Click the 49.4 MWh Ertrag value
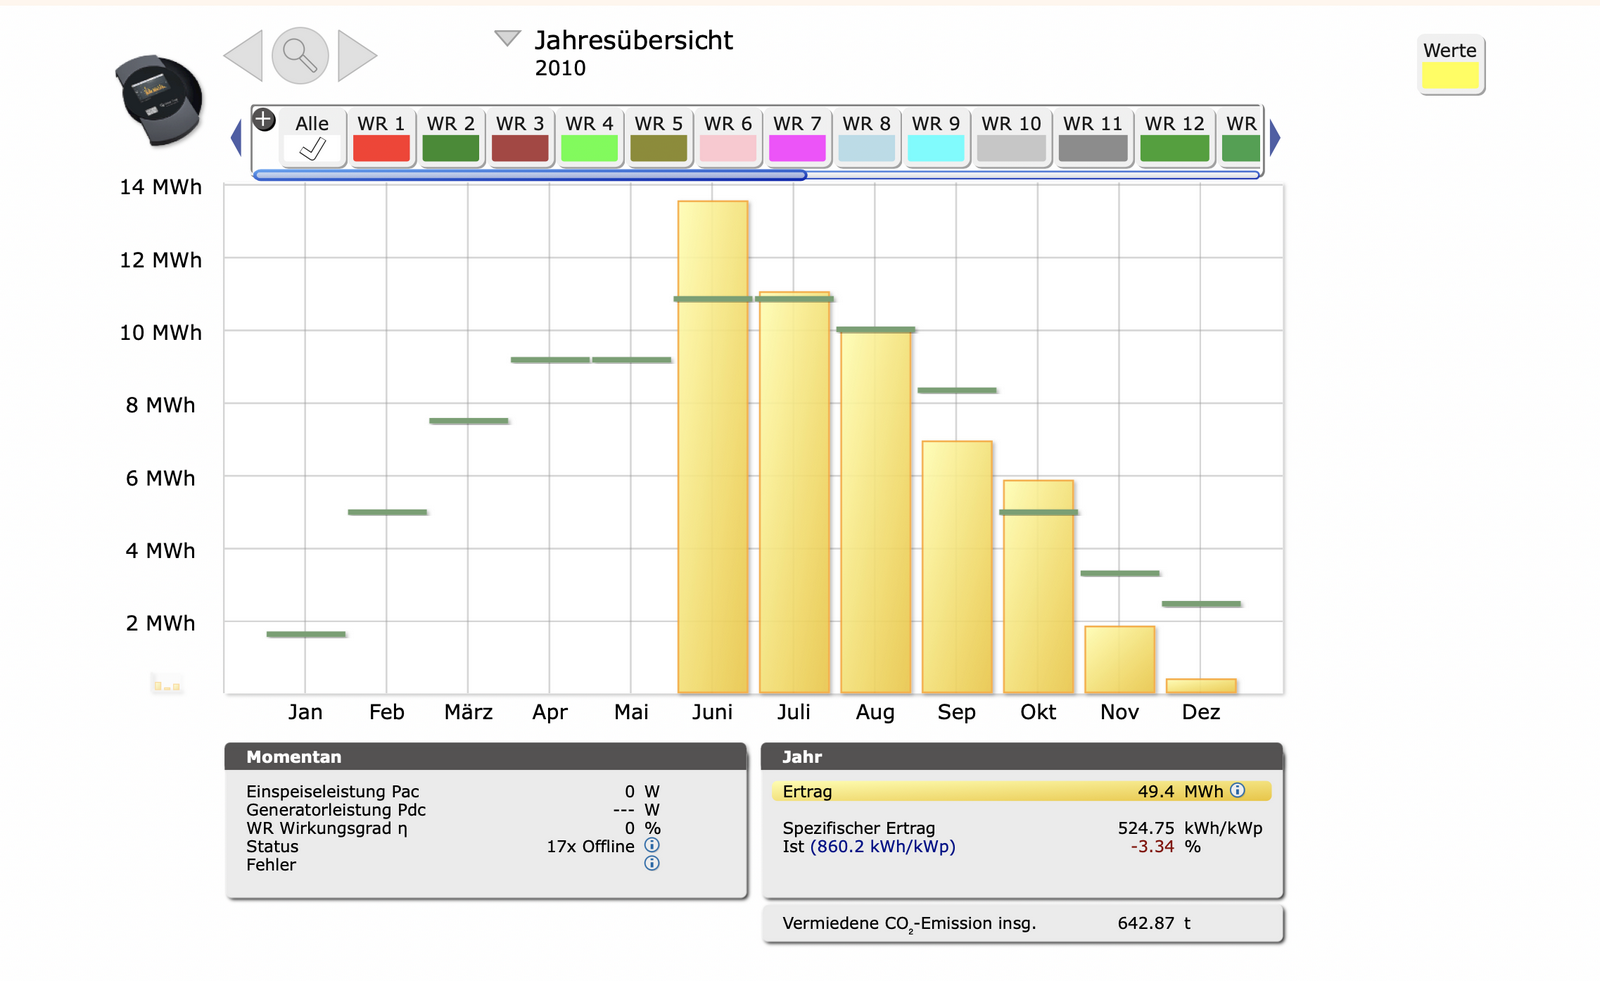Screen dimensions: 1600x981 pyautogui.click(x=1180, y=791)
